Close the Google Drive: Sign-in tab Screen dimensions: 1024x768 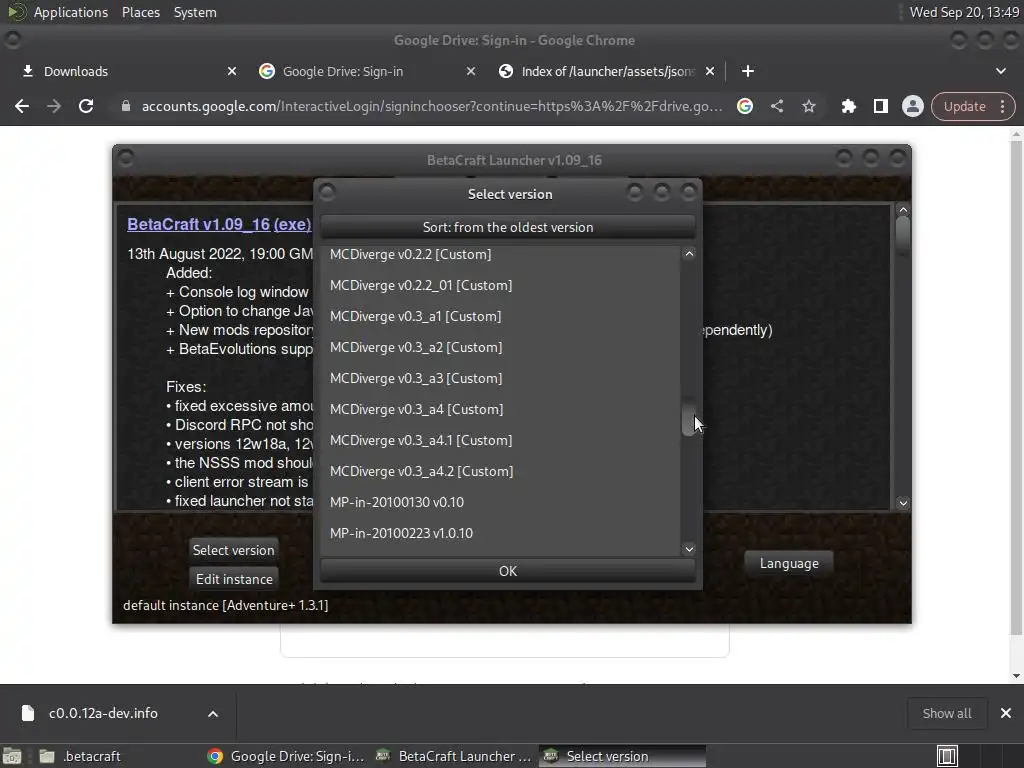tap(470, 71)
